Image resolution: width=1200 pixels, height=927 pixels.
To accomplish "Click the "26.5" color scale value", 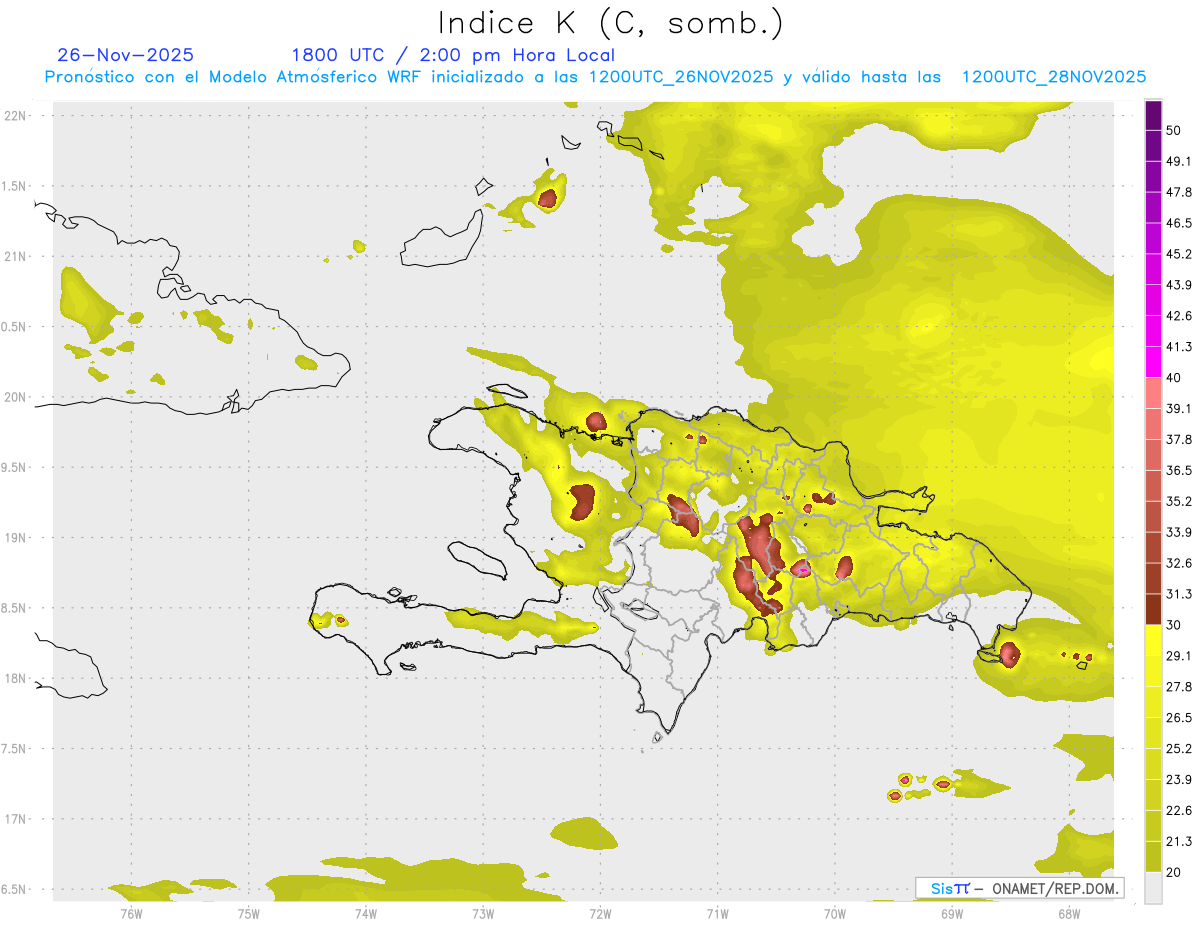I will pyautogui.click(x=1179, y=718).
